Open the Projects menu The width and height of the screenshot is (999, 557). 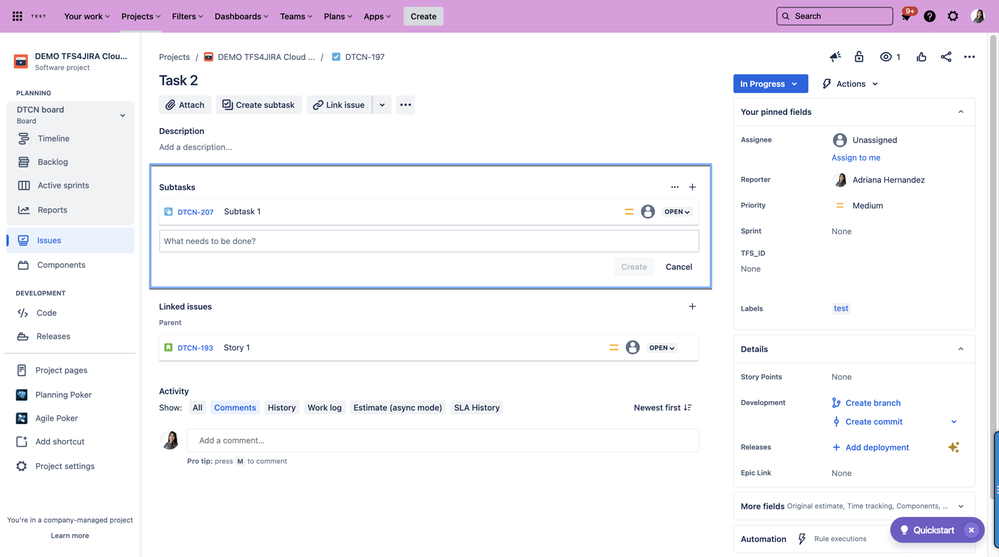tap(141, 16)
